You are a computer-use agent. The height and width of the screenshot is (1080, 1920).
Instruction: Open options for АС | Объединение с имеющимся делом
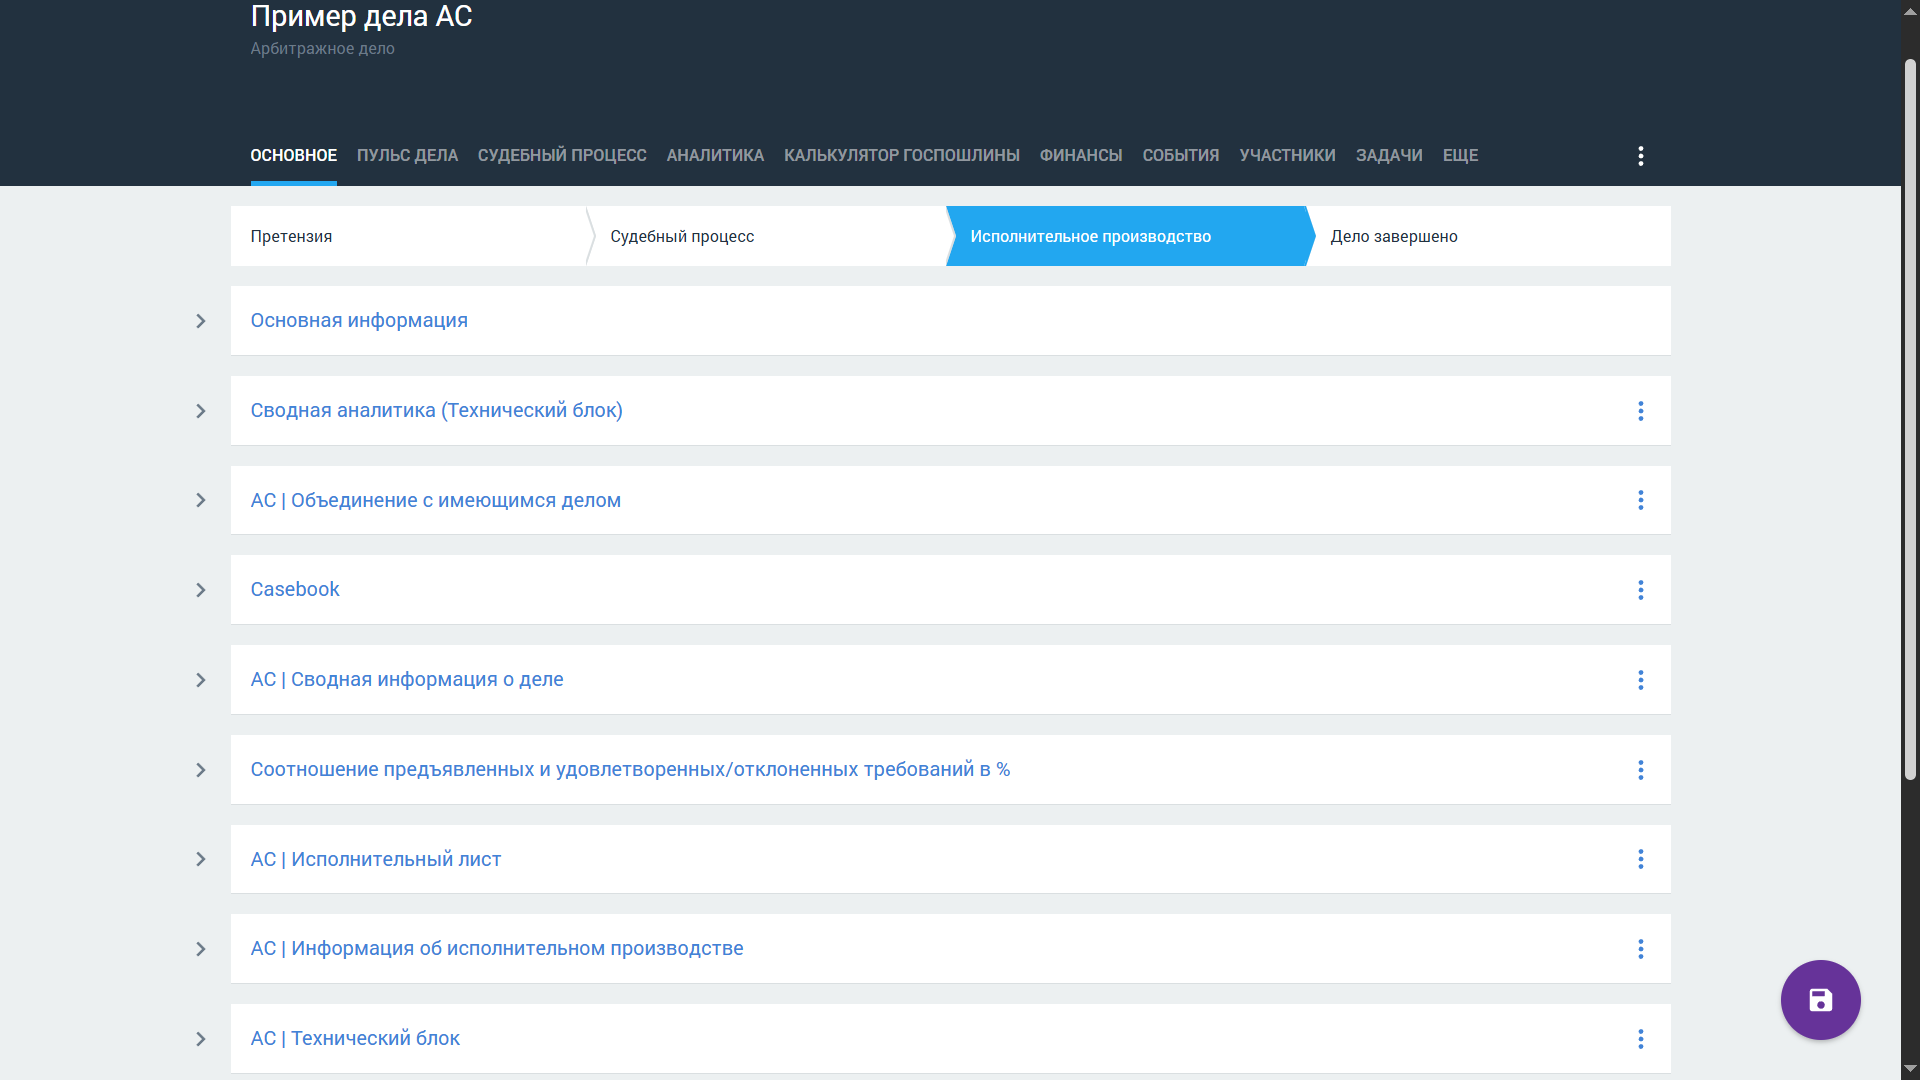pyautogui.click(x=1640, y=500)
